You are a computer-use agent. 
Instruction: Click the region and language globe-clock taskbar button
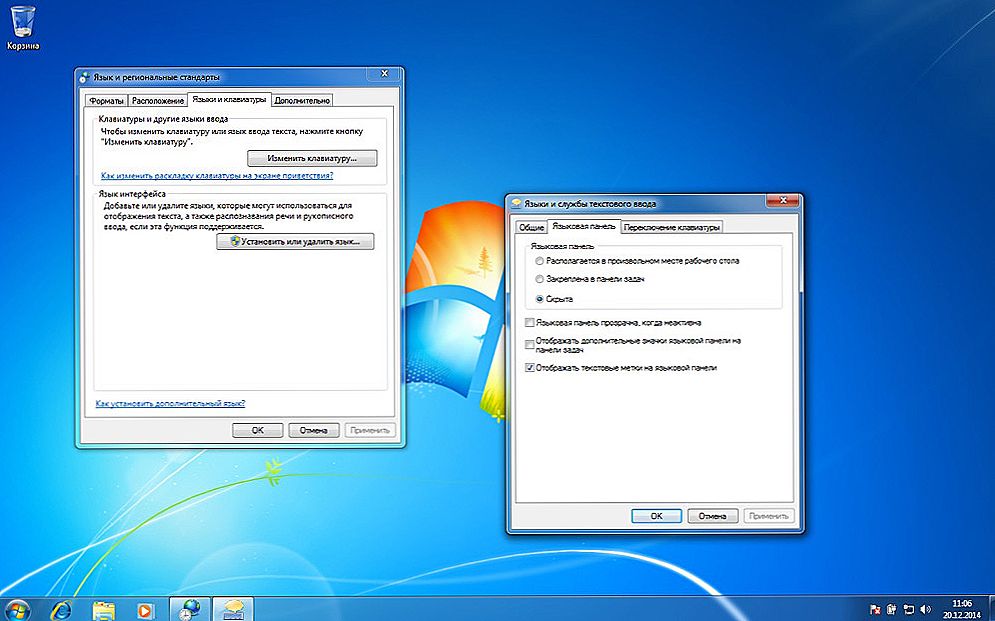point(188,610)
